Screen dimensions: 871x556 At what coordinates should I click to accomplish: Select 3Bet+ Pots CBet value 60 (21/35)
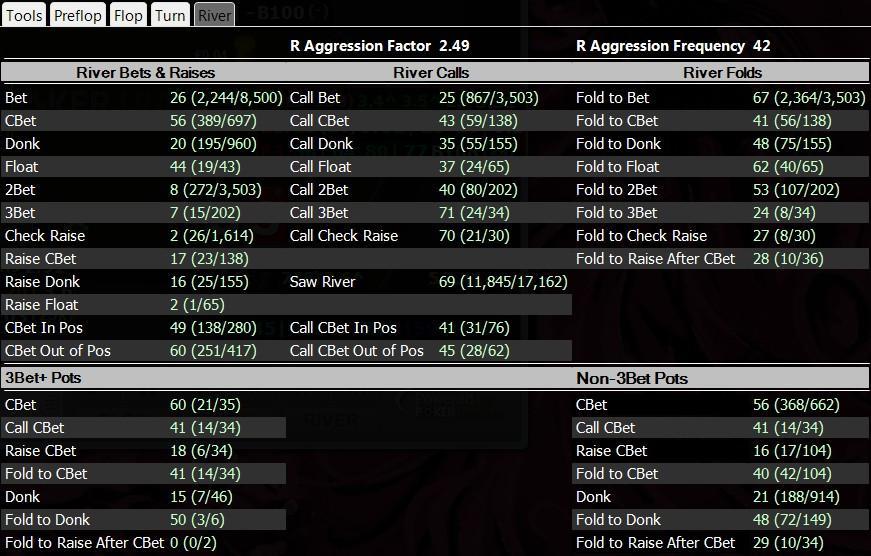pyautogui.click(x=205, y=405)
